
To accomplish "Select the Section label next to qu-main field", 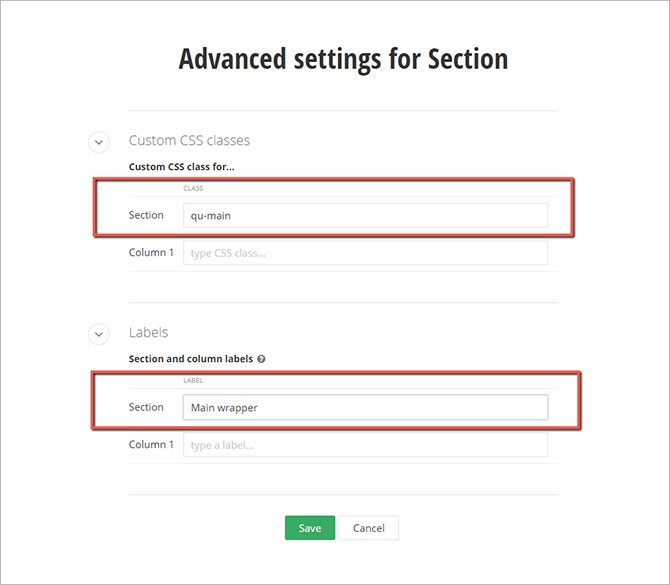I will point(146,215).
